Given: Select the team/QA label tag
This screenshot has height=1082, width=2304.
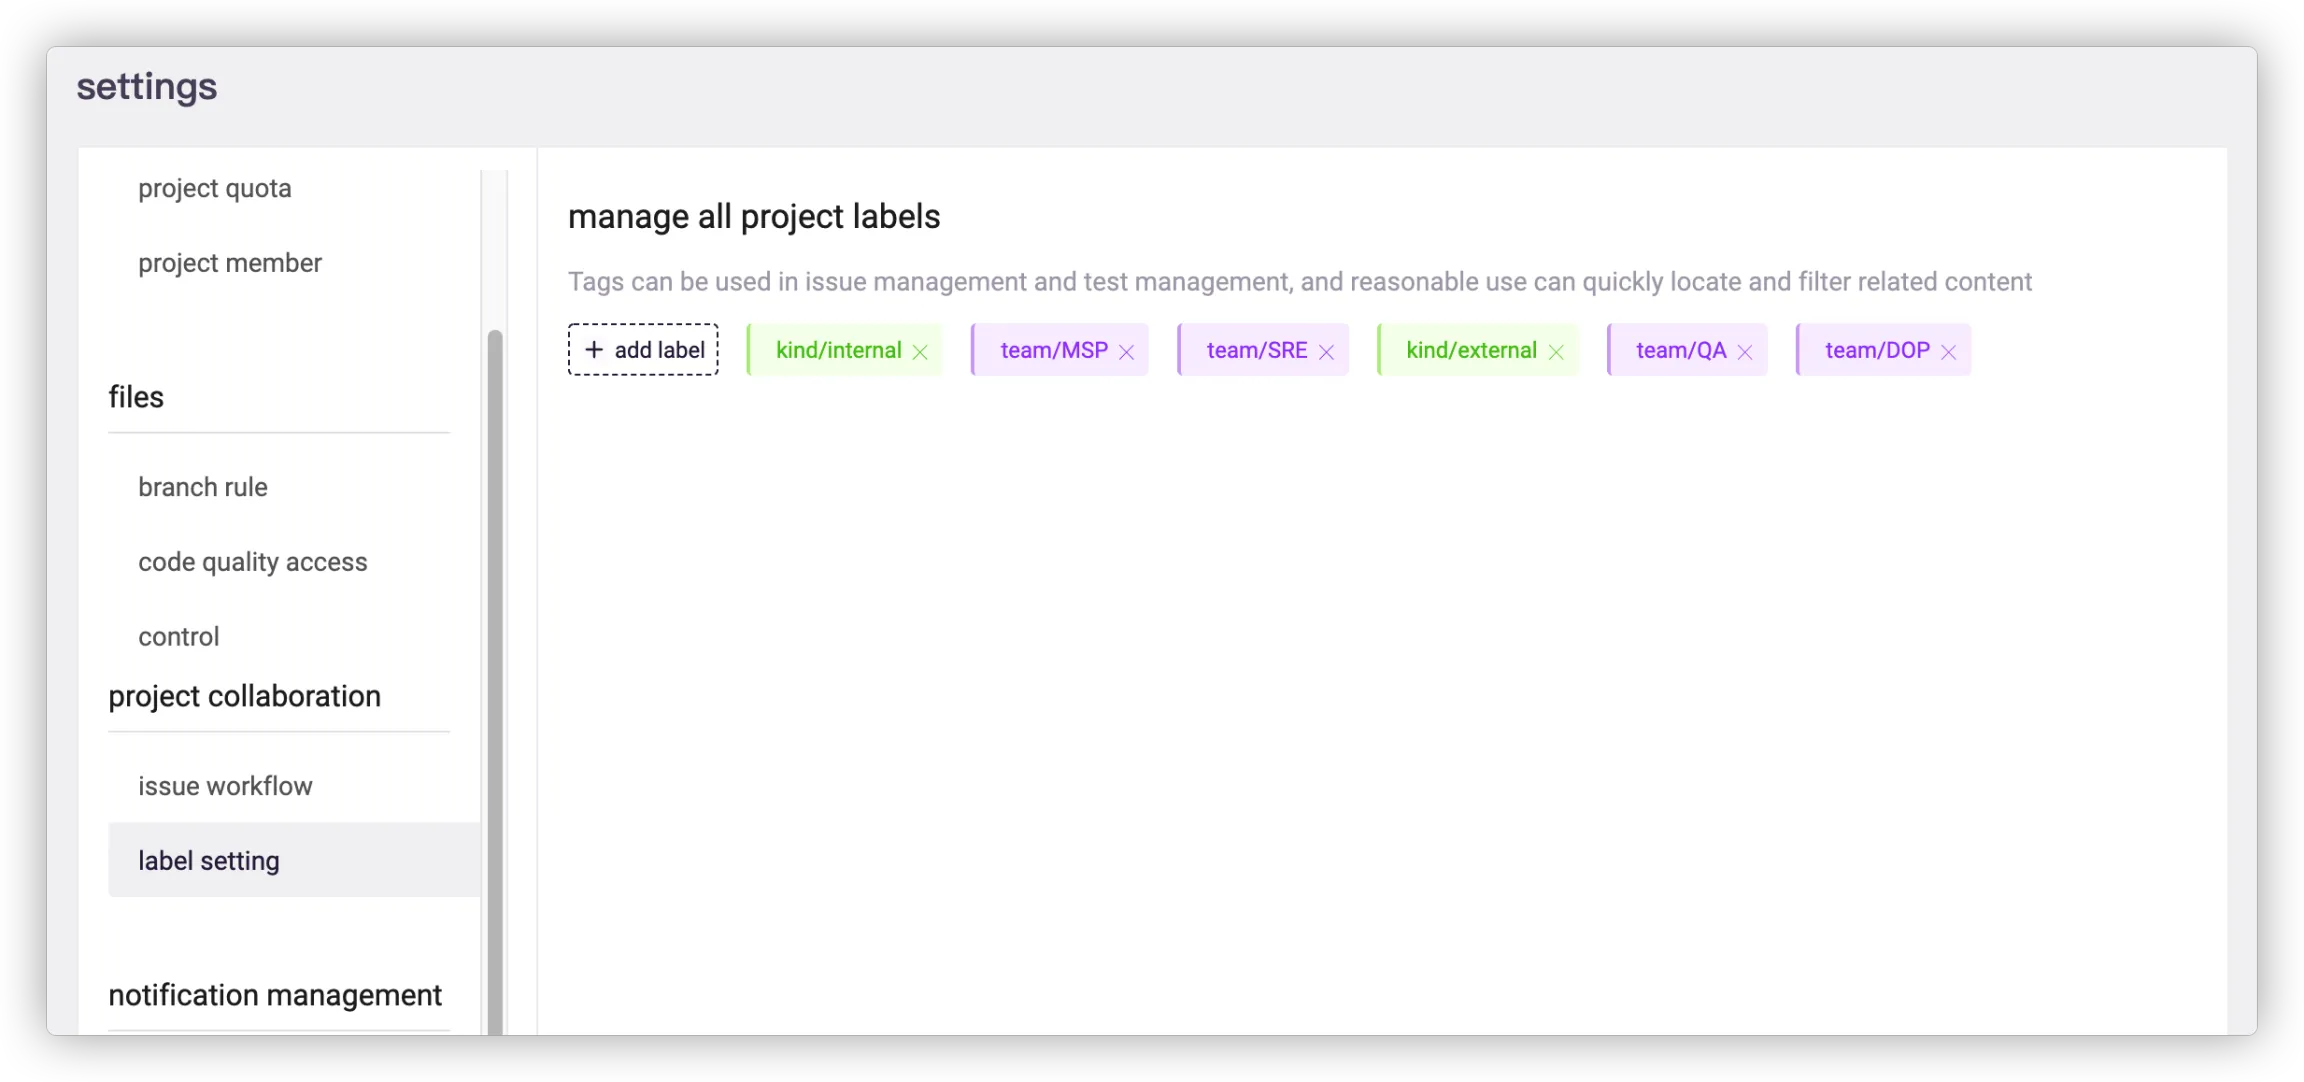Looking at the screenshot, I should [1680, 350].
